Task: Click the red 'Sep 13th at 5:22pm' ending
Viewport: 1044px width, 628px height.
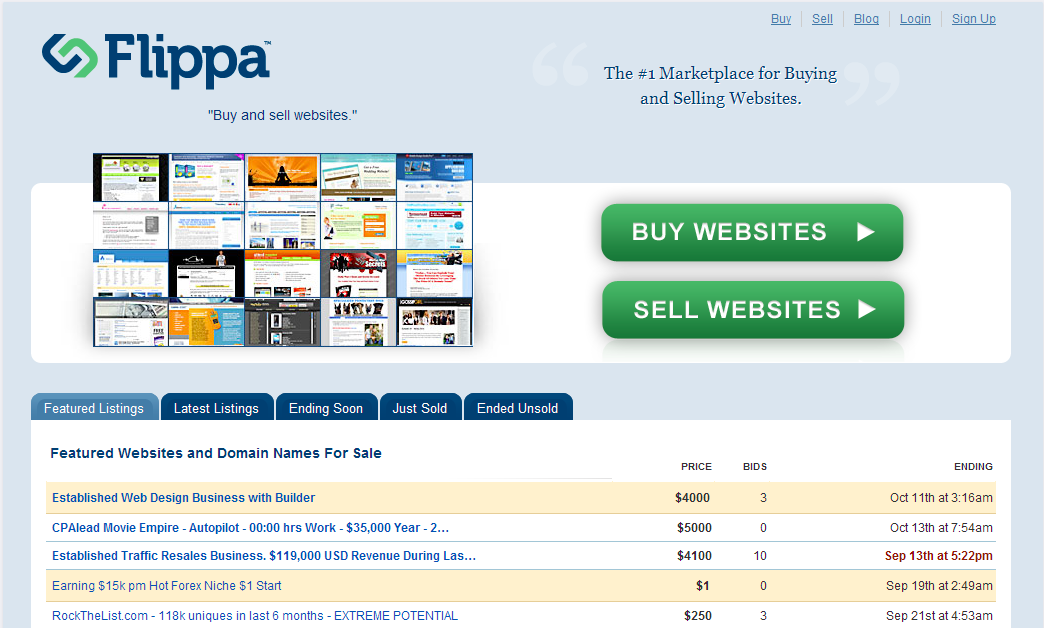Action: (x=939, y=555)
